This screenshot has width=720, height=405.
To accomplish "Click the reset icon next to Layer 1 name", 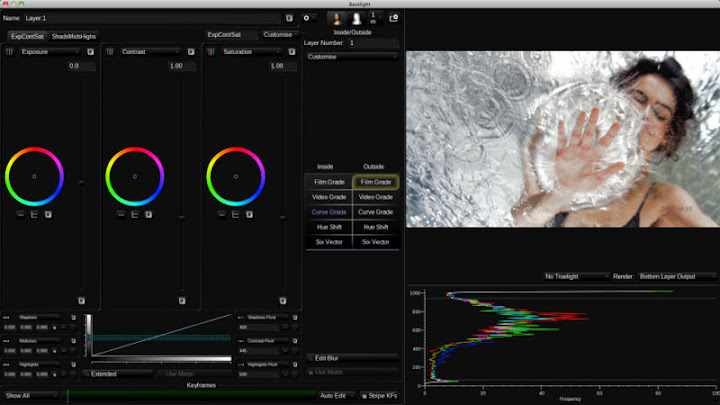I will (289, 18).
